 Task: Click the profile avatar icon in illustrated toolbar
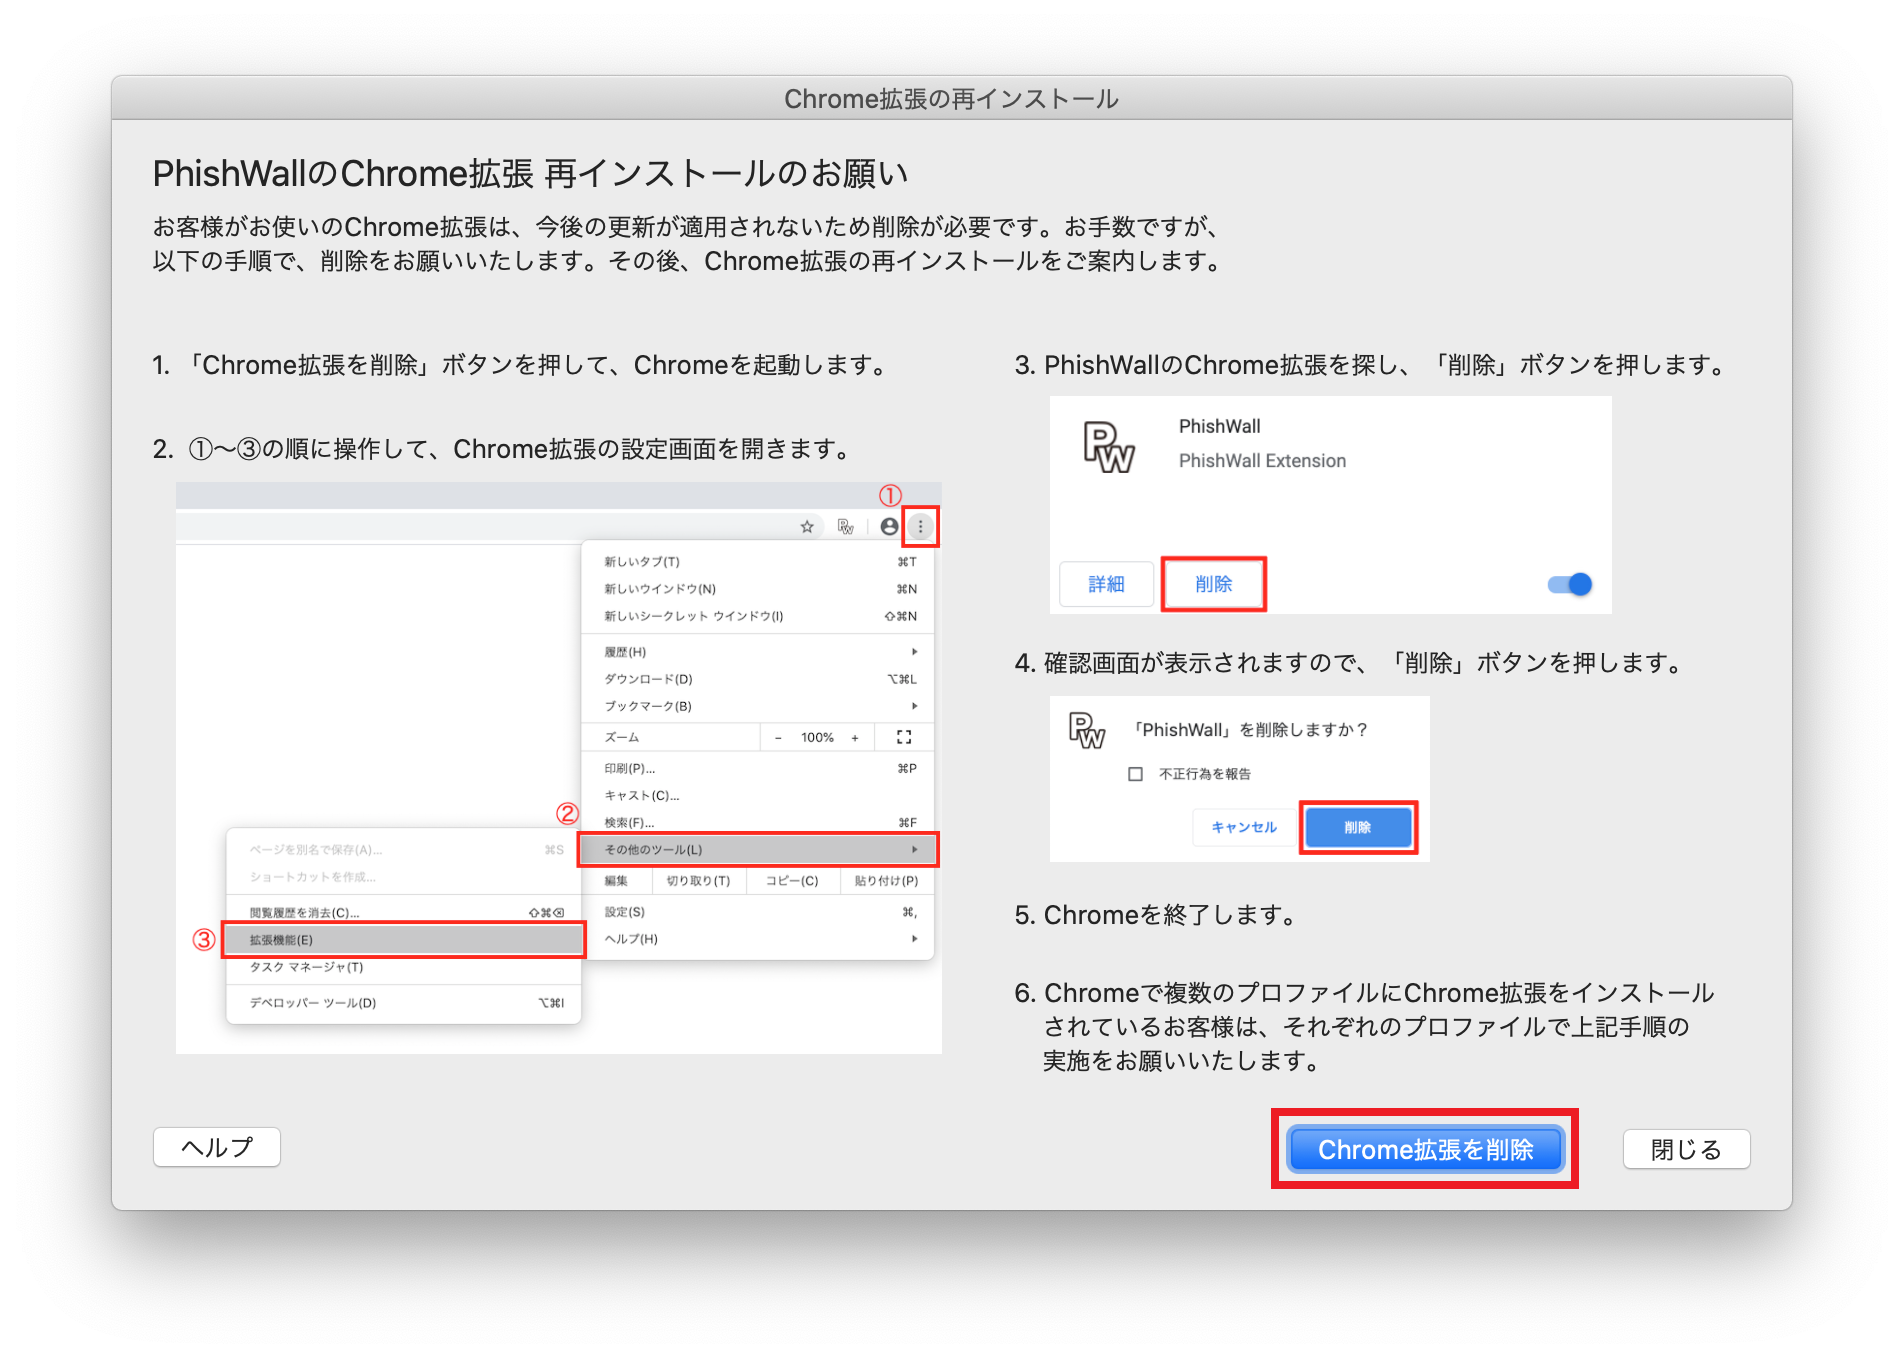[x=889, y=526]
